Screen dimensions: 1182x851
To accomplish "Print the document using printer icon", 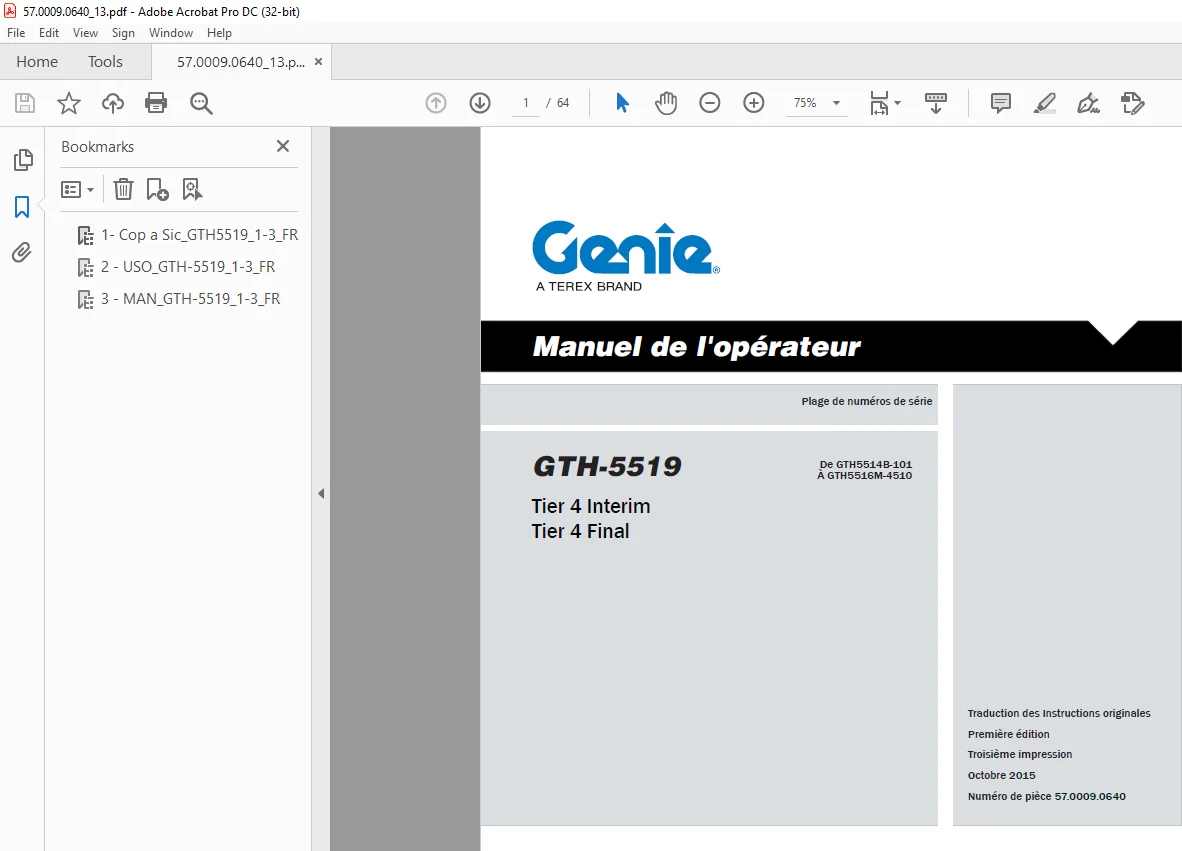I will (x=156, y=103).
